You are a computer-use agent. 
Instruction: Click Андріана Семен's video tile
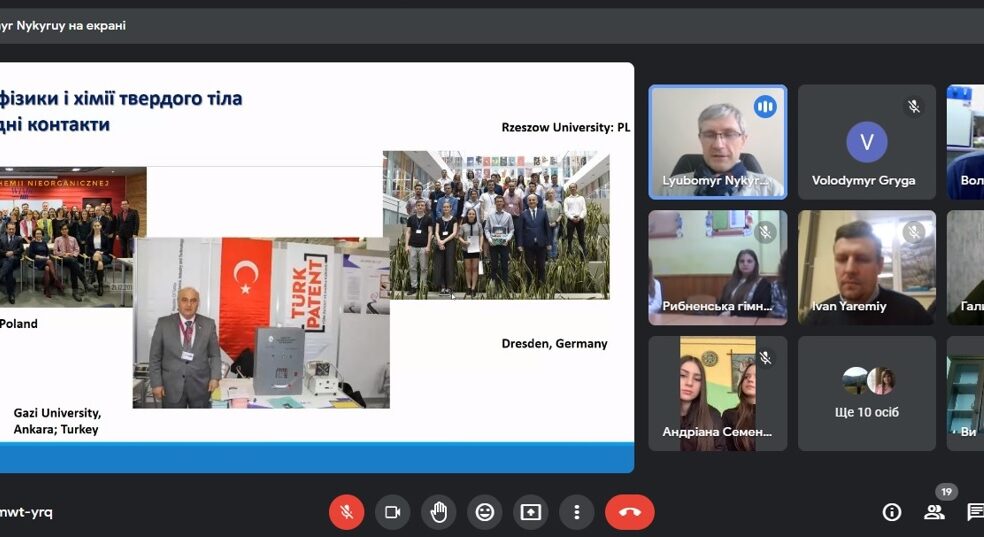[717, 393]
